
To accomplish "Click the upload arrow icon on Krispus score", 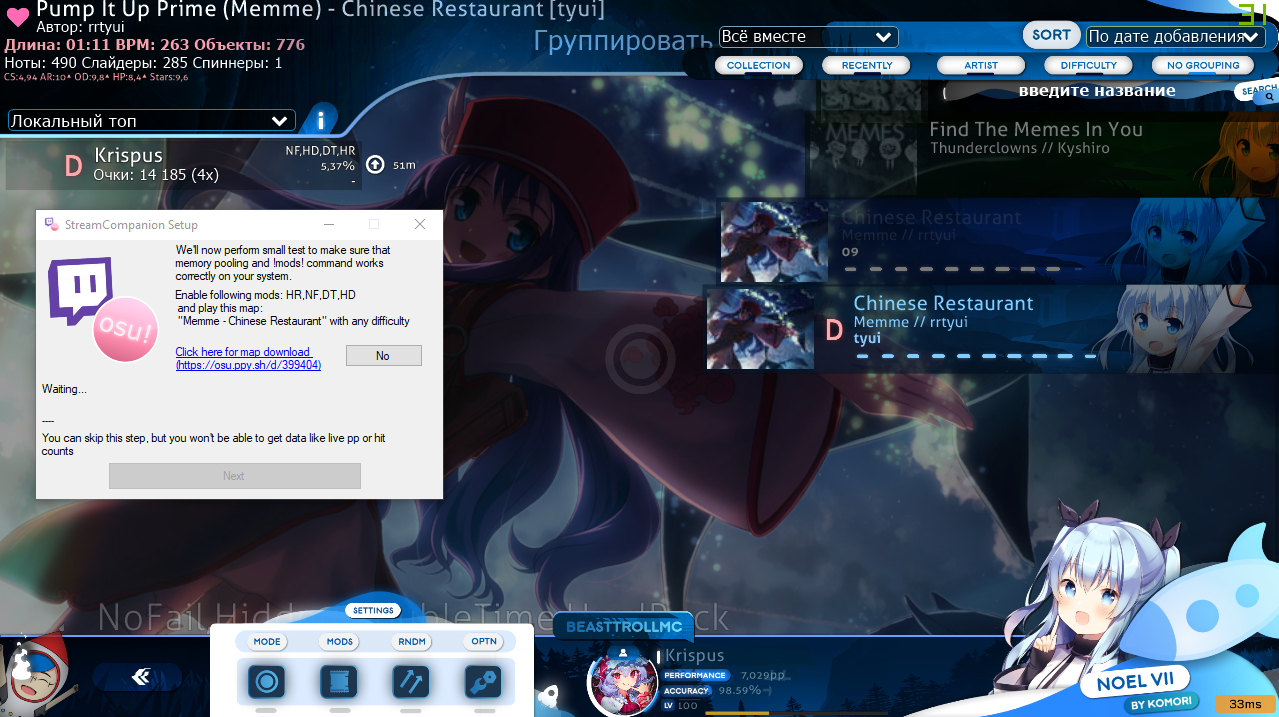I will (x=375, y=165).
